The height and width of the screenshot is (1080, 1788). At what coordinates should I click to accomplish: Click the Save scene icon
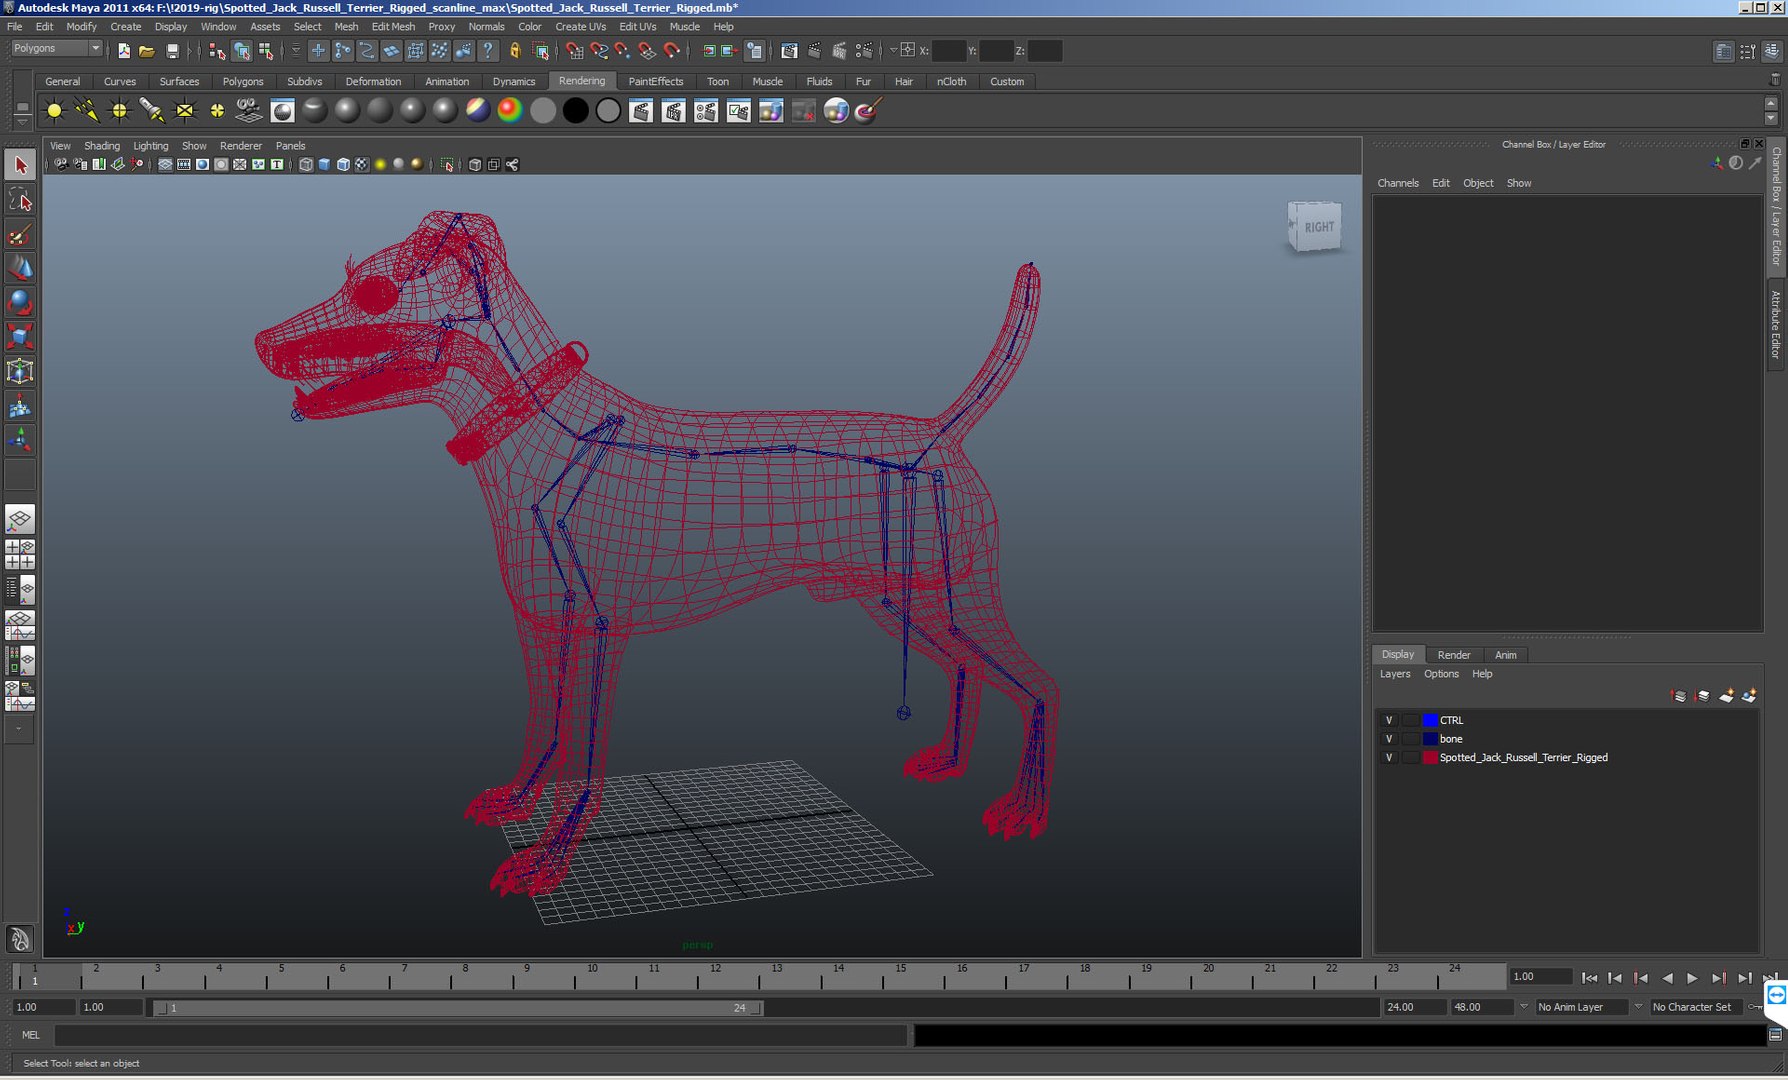click(172, 51)
